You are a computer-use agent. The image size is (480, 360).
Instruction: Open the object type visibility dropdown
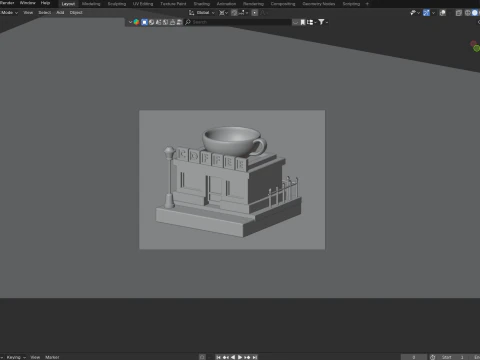click(x=415, y=13)
